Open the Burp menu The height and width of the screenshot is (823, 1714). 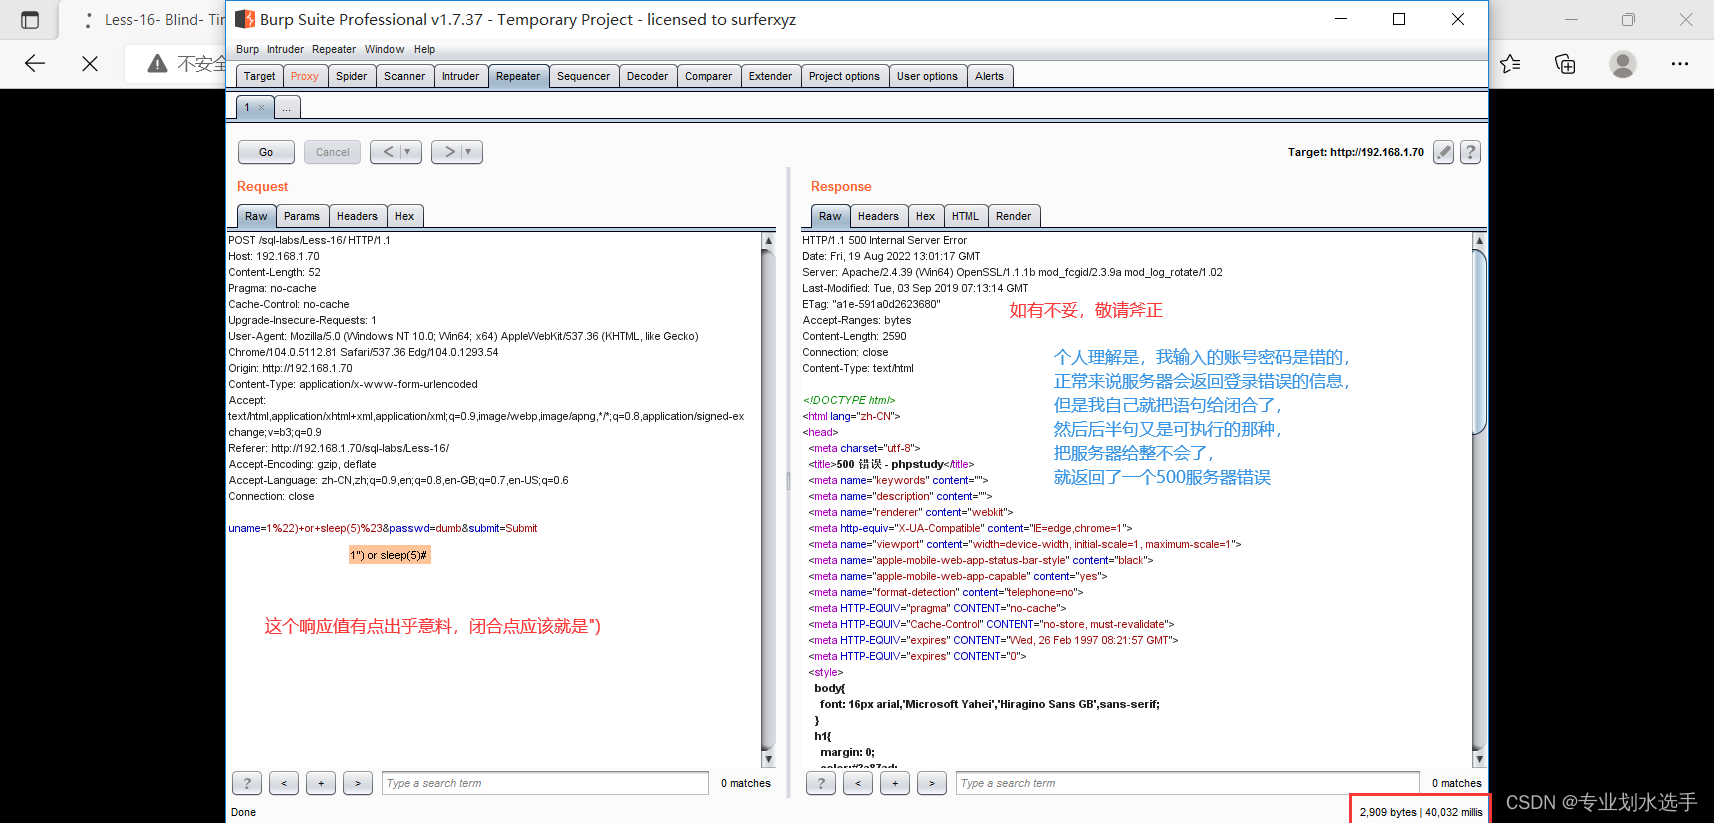tap(247, 49)
